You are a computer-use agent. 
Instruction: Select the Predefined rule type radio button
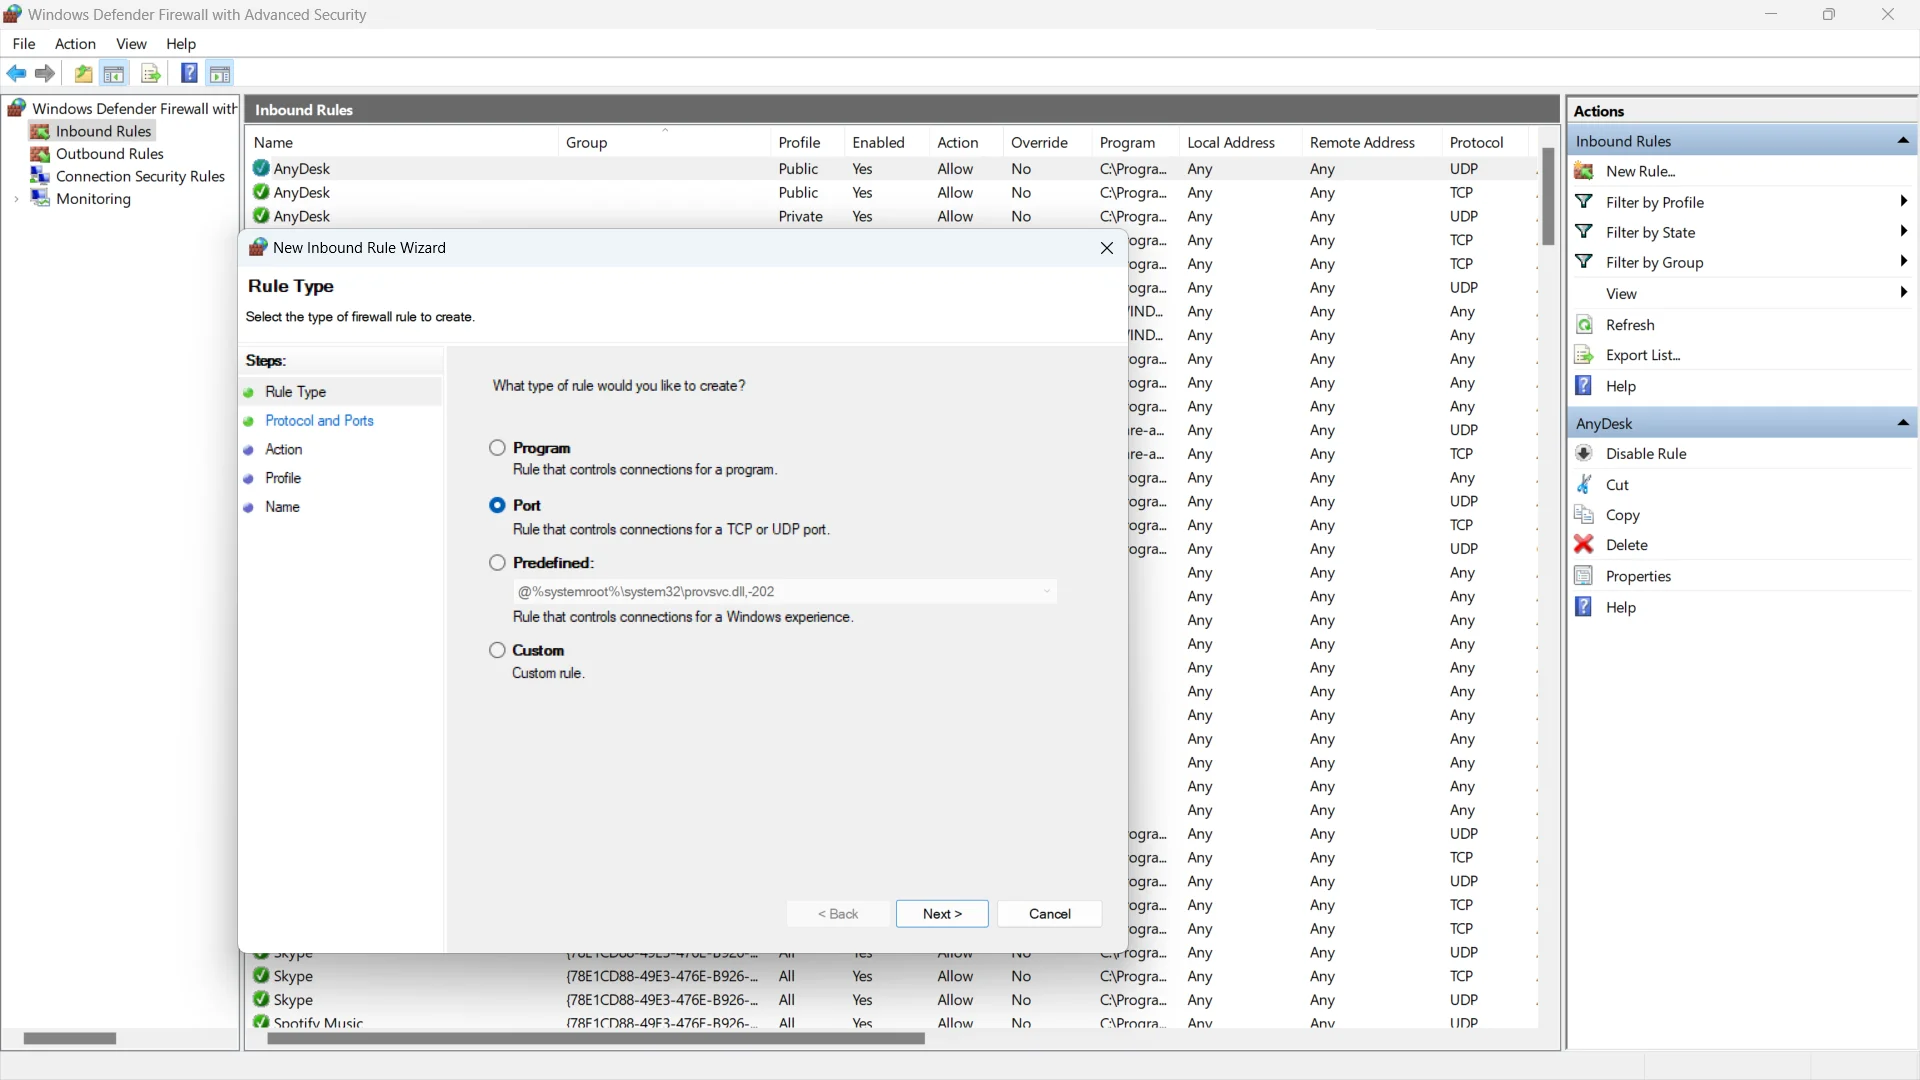point(497,563)
